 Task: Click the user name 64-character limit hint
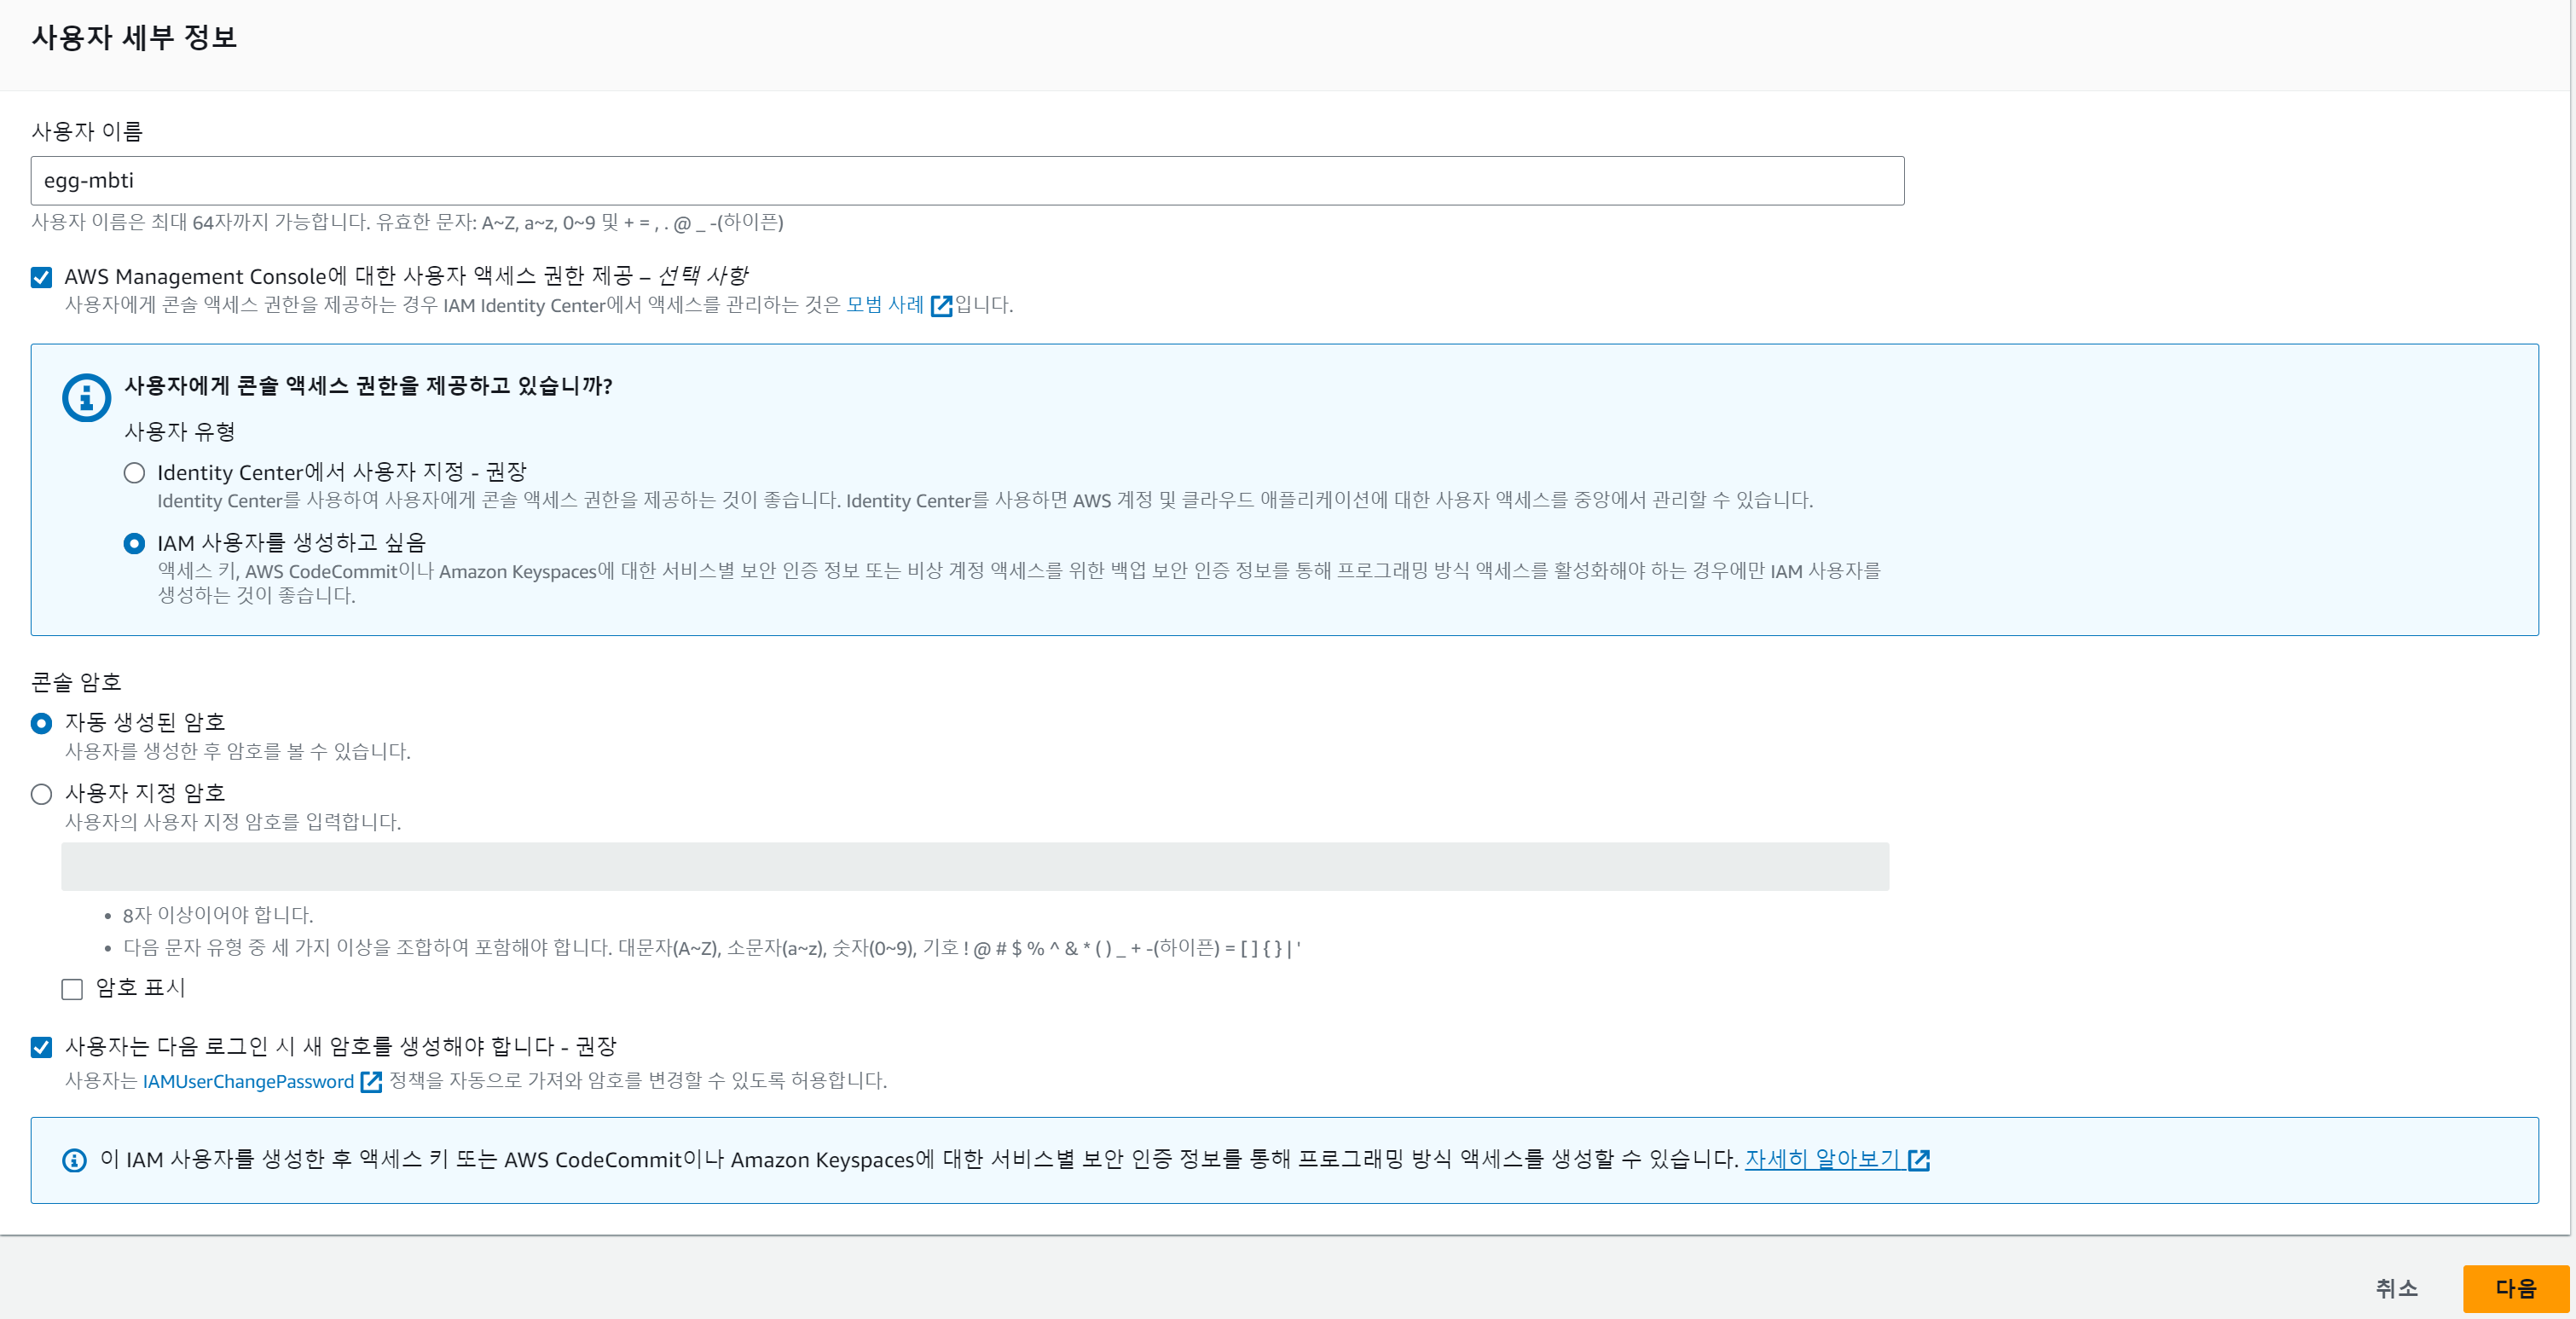click(407, 222)
